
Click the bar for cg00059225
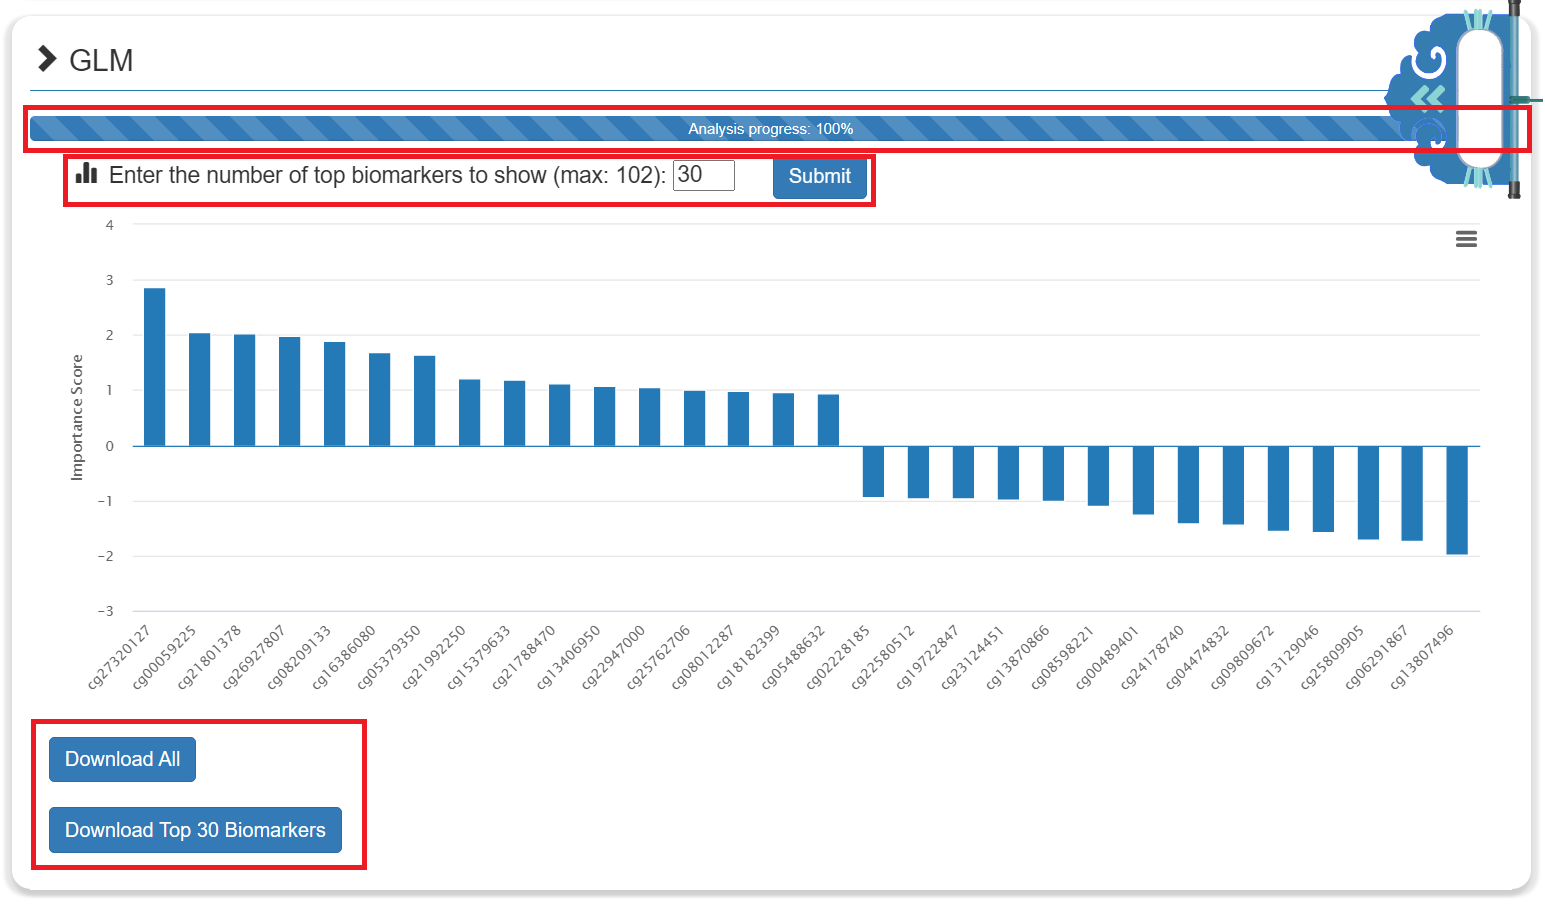coord(200,390)
